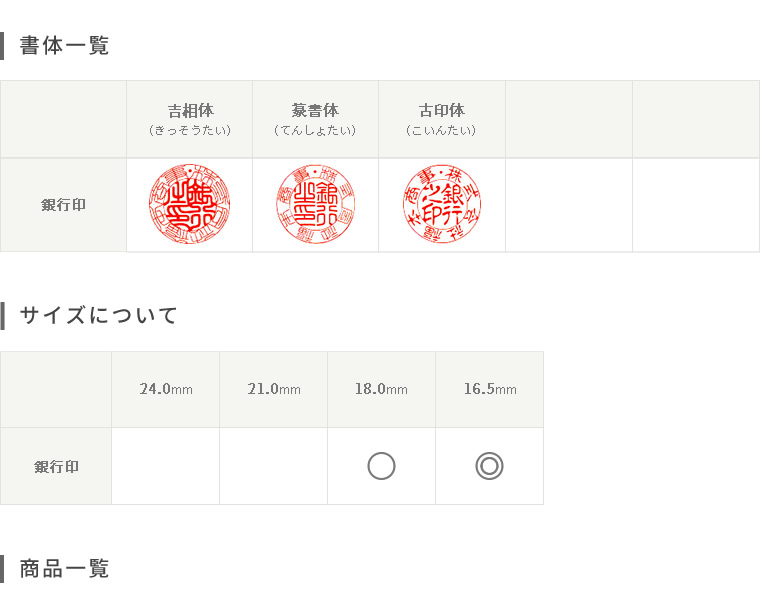This screenshot has width=760, height=609.
Task: Click the 吉相体 red seal stamp sample
Action: tap(190, 204)
